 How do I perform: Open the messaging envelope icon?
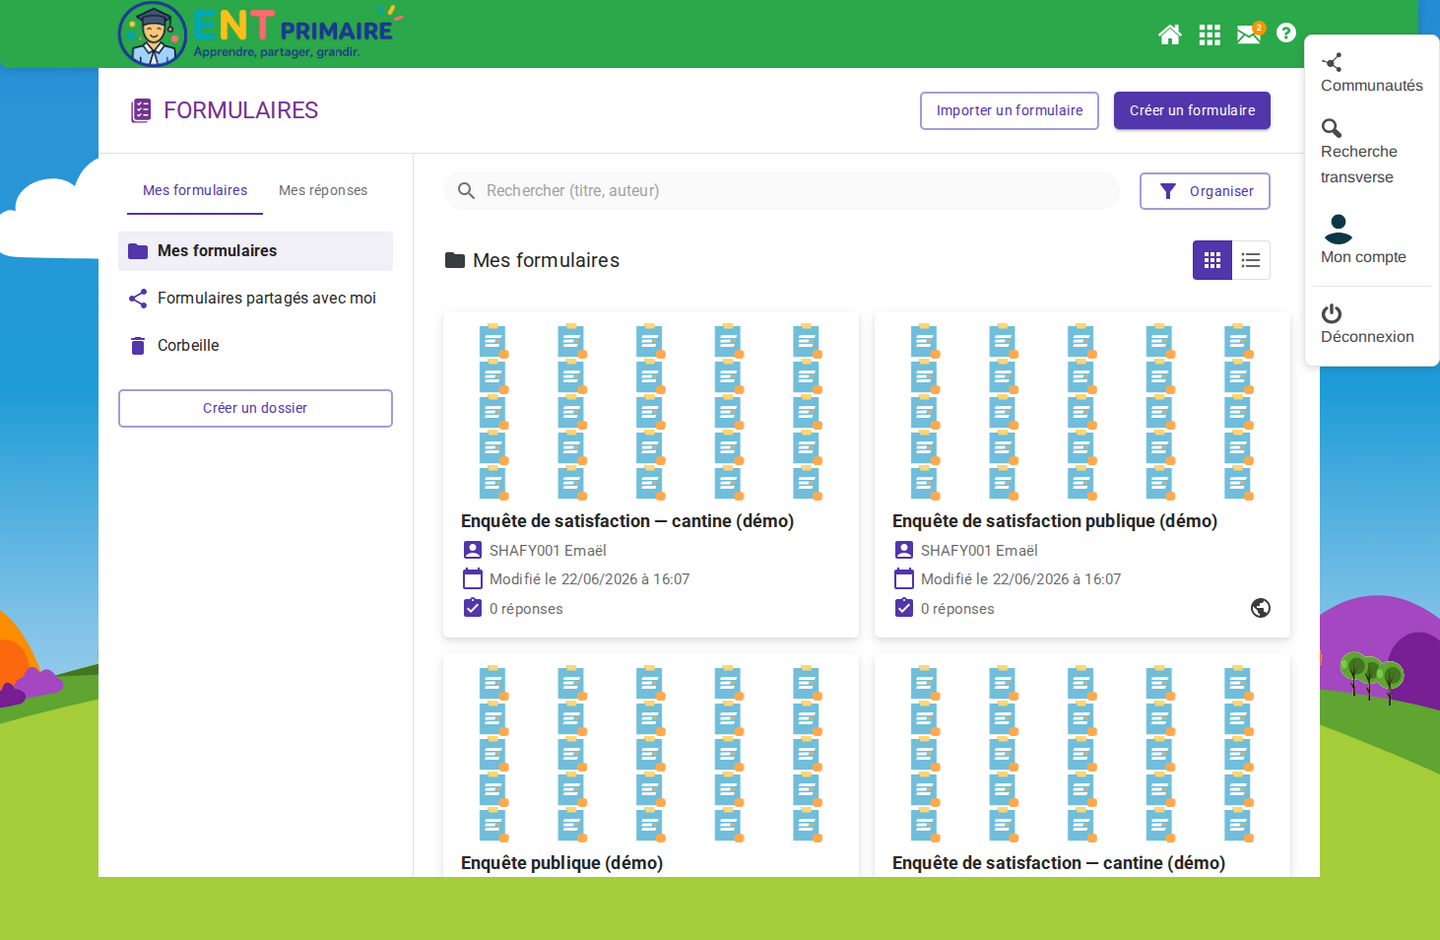(x=1250, y=34)
